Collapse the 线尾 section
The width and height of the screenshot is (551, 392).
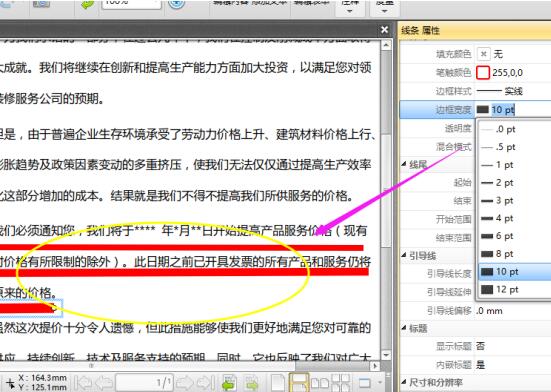[404, 164]
